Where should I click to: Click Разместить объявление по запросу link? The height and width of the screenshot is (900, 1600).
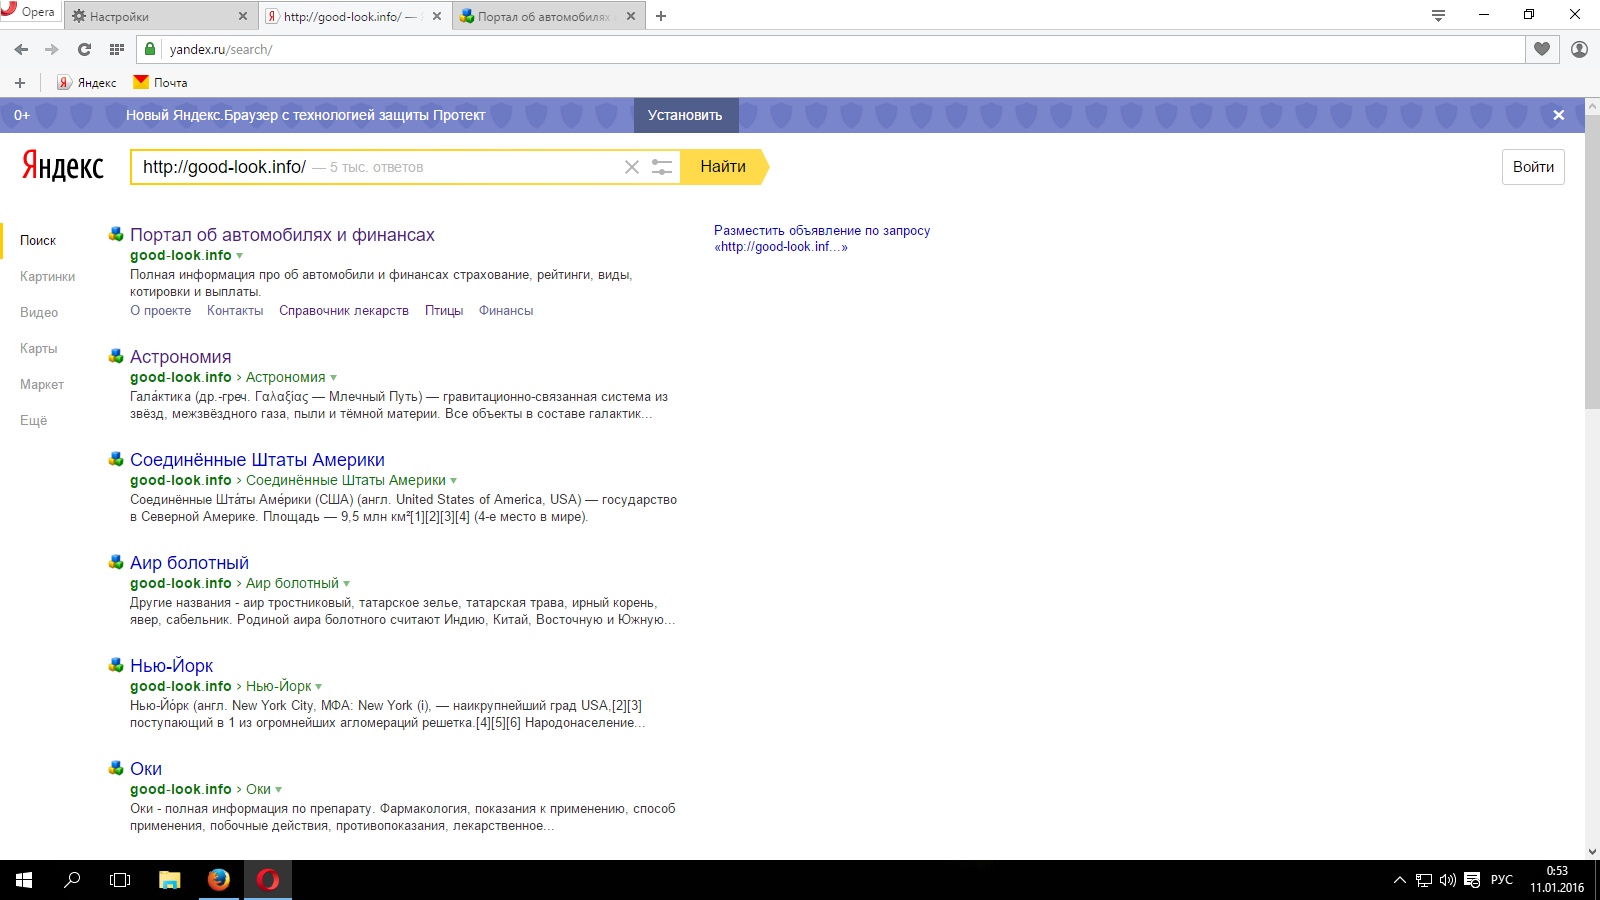pos(822,239)
